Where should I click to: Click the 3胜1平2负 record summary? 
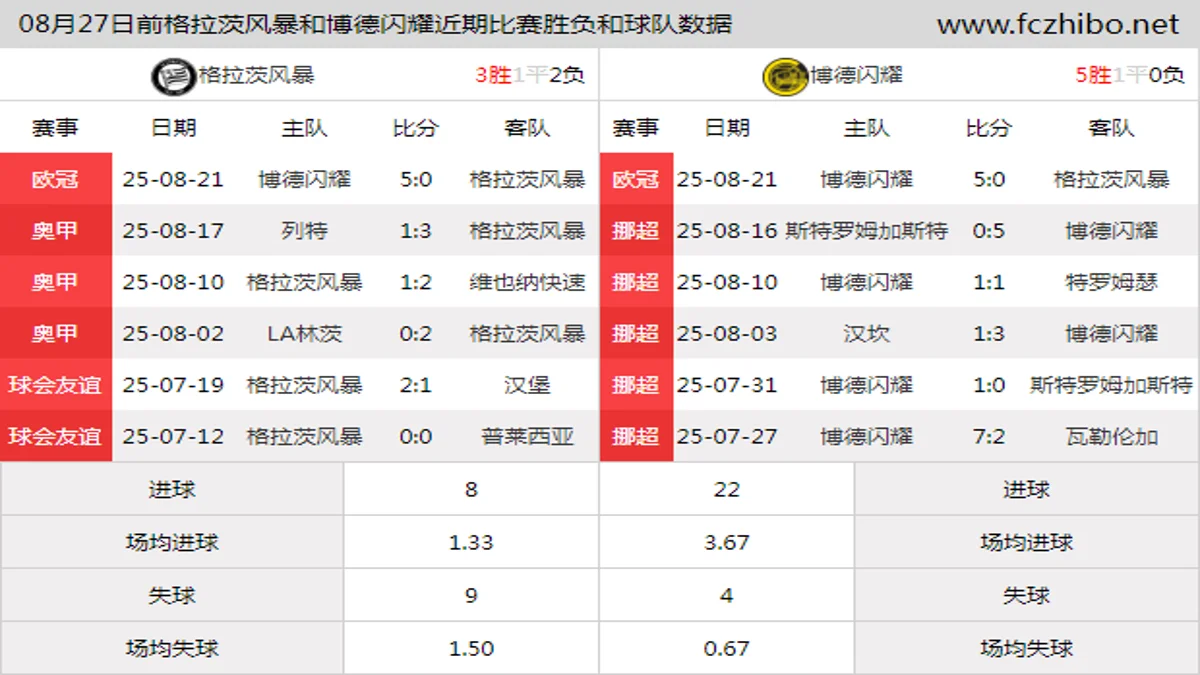(x=530, y=75)
